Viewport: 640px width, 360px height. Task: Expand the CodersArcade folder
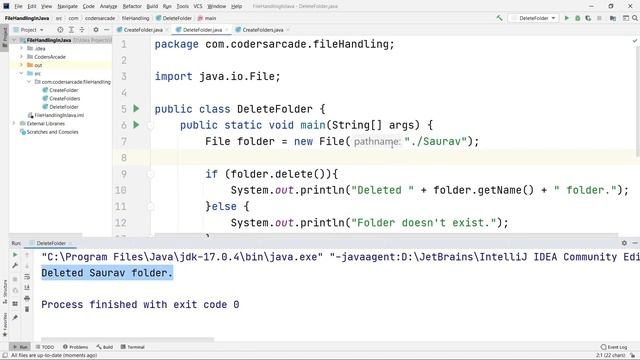(x=22, y=57)
